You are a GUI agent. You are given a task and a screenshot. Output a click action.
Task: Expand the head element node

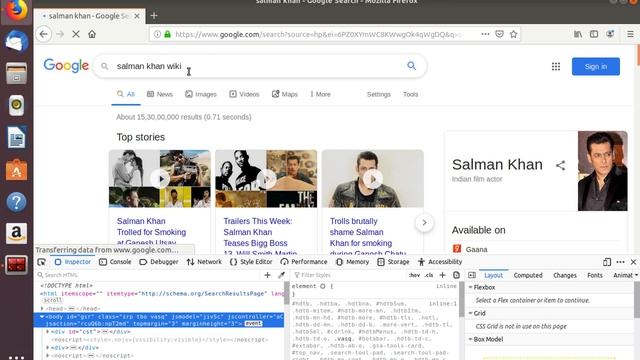42,309
